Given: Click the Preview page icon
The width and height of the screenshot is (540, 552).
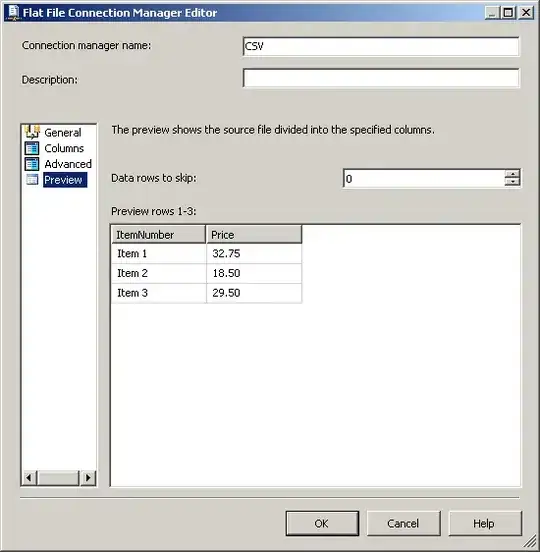Looking at the screenshot, I should [32, 180].
